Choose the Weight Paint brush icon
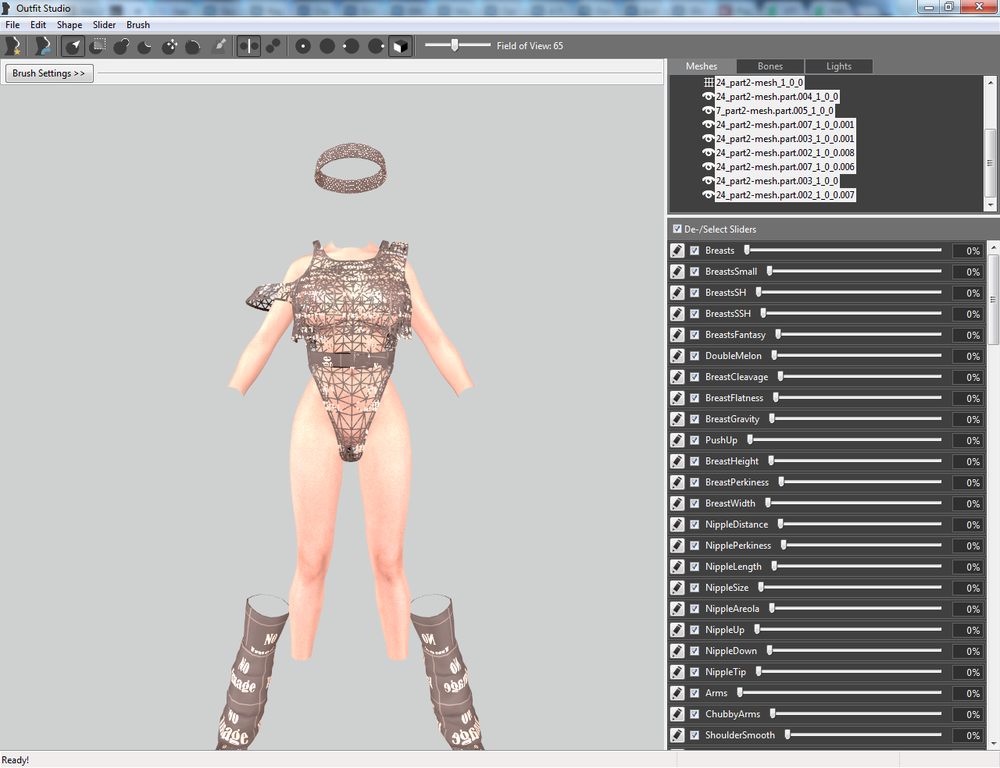Viewport: 1000px width, 768px height. tap(219, 46)
